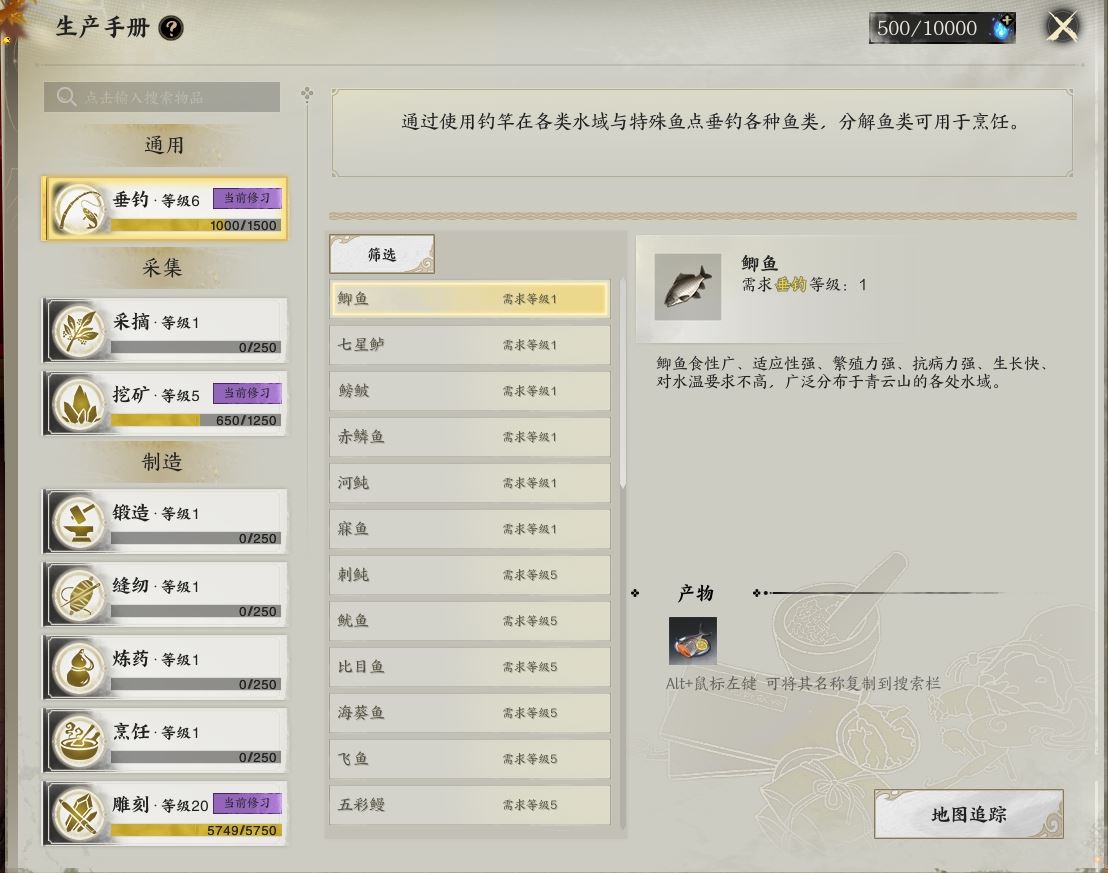Click the blue flame currency icon
Image resolution: width=1108 pixels, height=873 pixels.
coord(1003,28)
